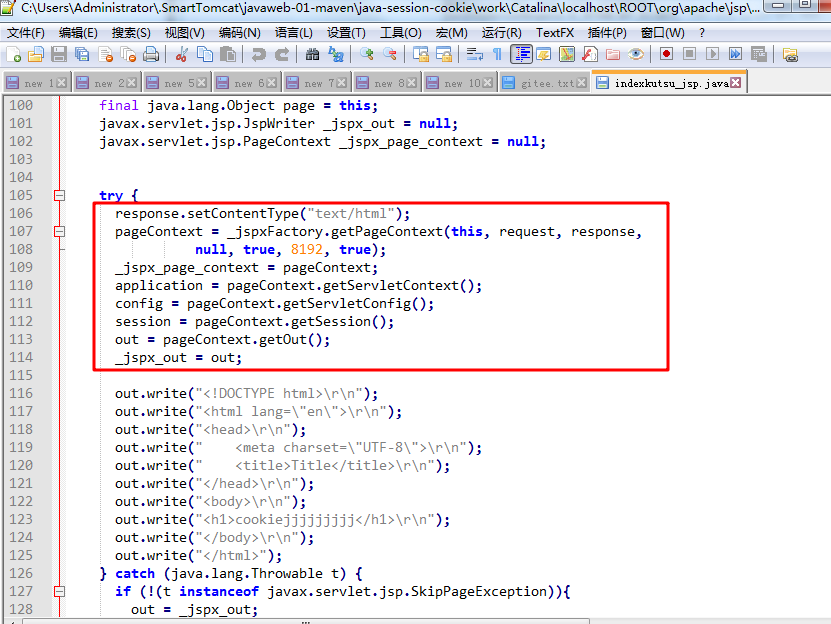The width and height of the screenshot is (831, 624).
Task: Open the 工具(O) menu
Action: [401, 33]
